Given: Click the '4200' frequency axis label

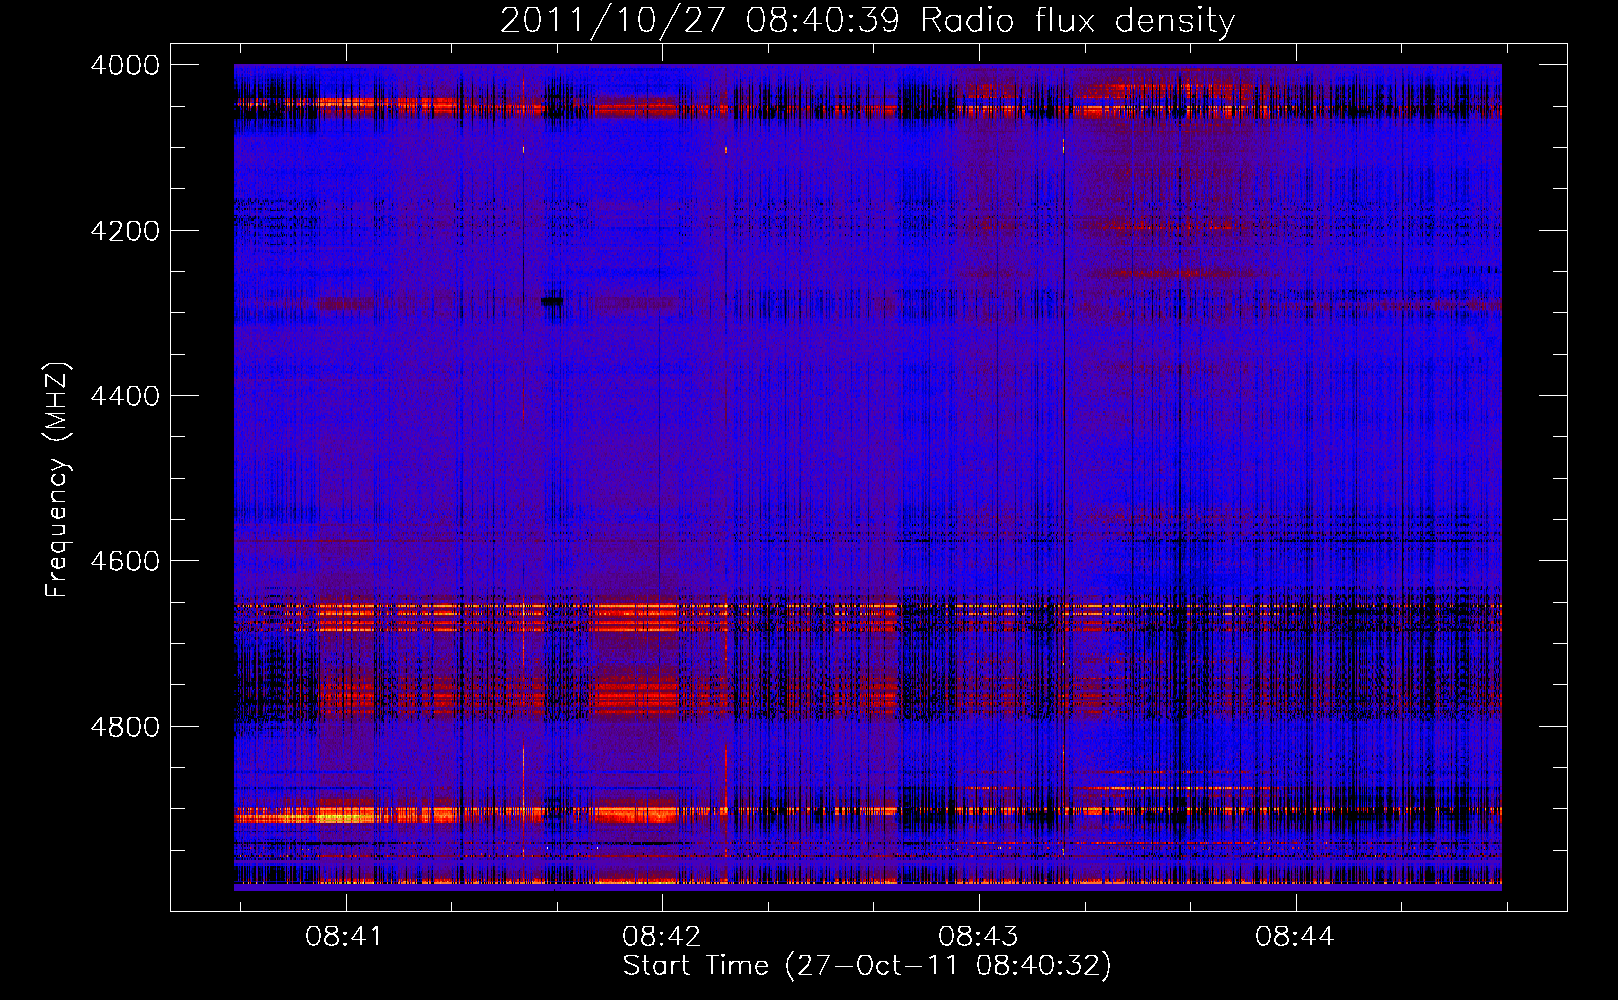Looking at the screenshot, I should tap(125, 231).
